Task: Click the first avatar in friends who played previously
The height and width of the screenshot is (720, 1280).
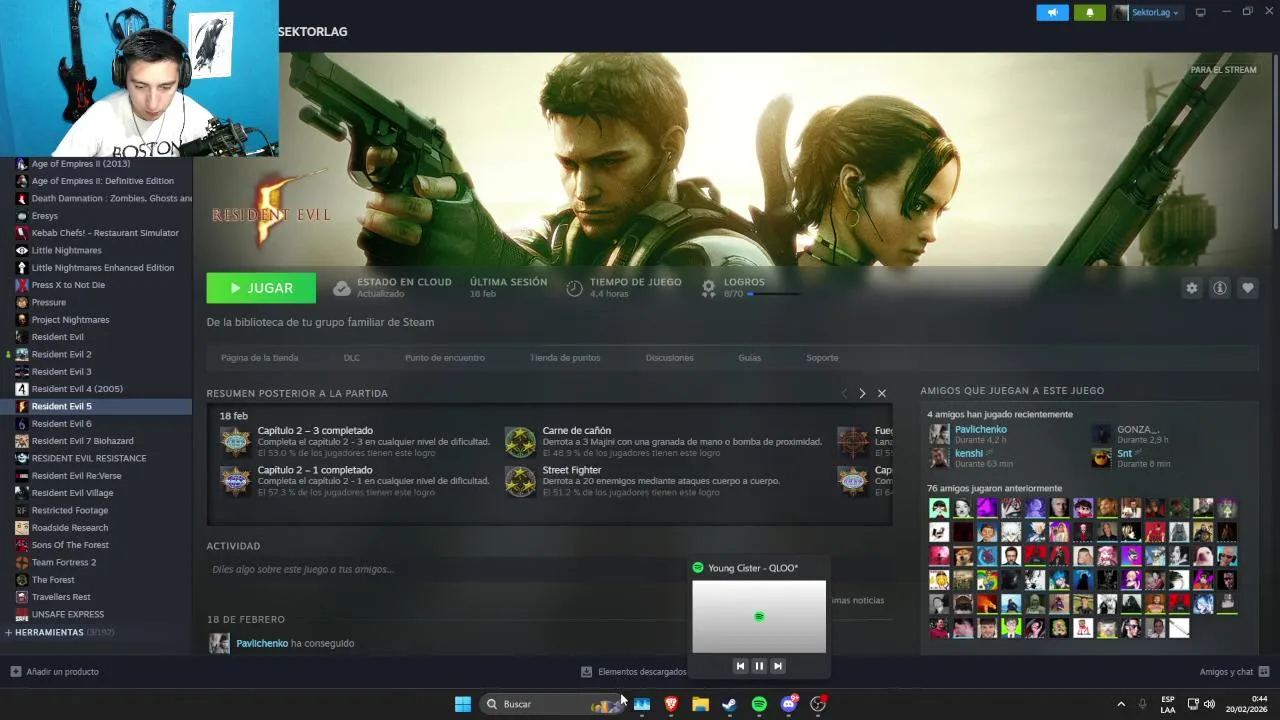Action: coord(939,508)
